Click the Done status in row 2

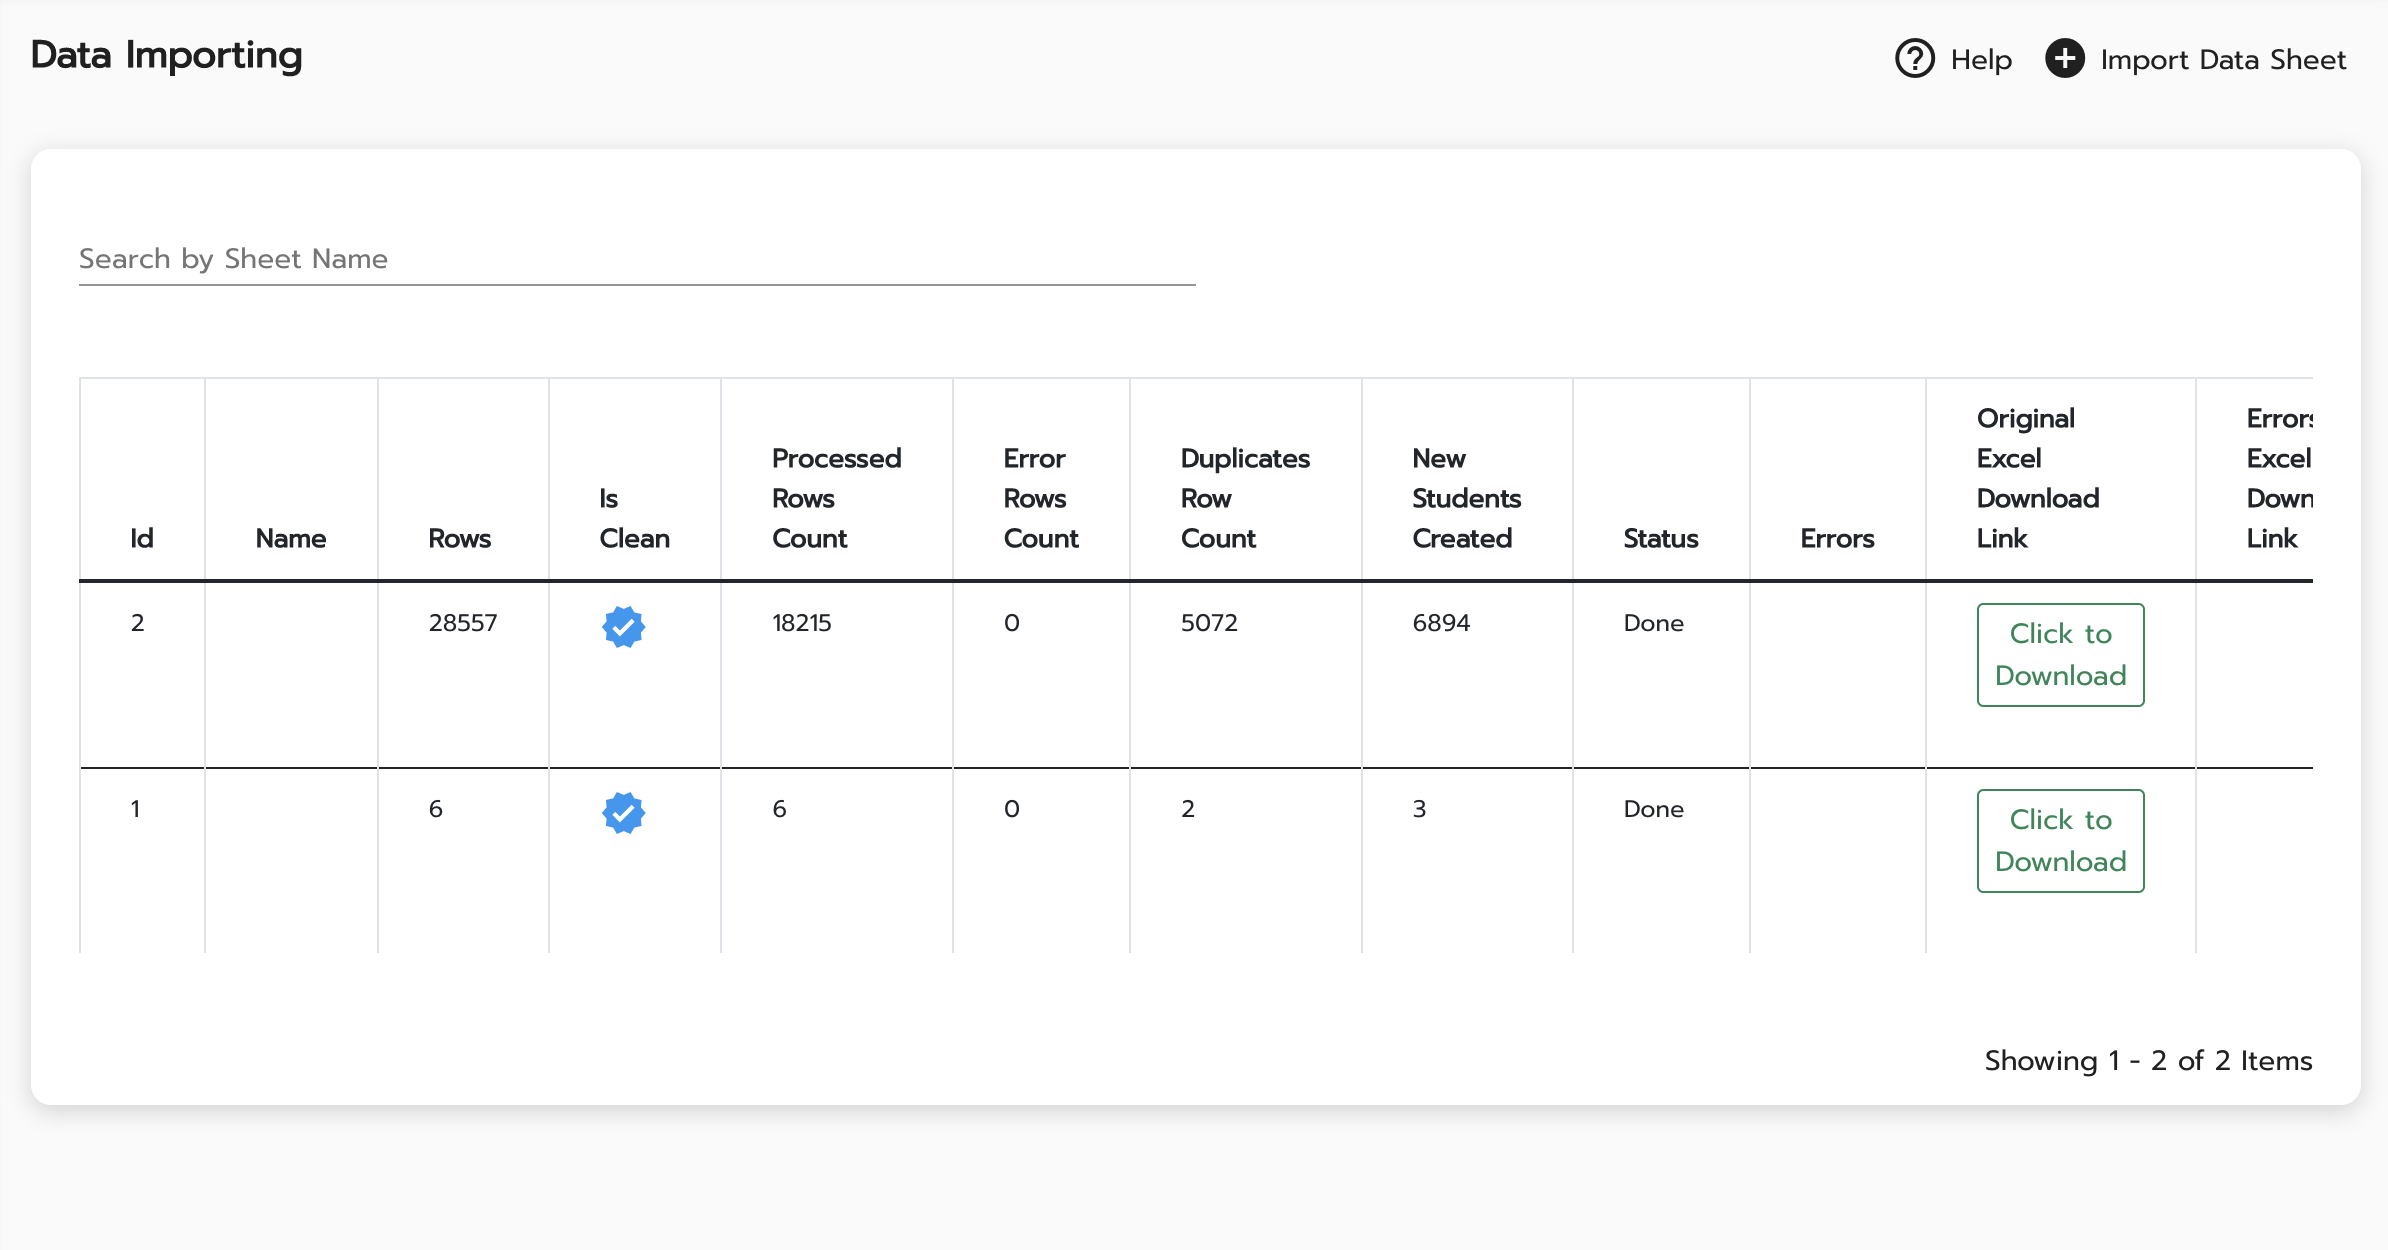pyautogui.click(x=1653, y=623)
